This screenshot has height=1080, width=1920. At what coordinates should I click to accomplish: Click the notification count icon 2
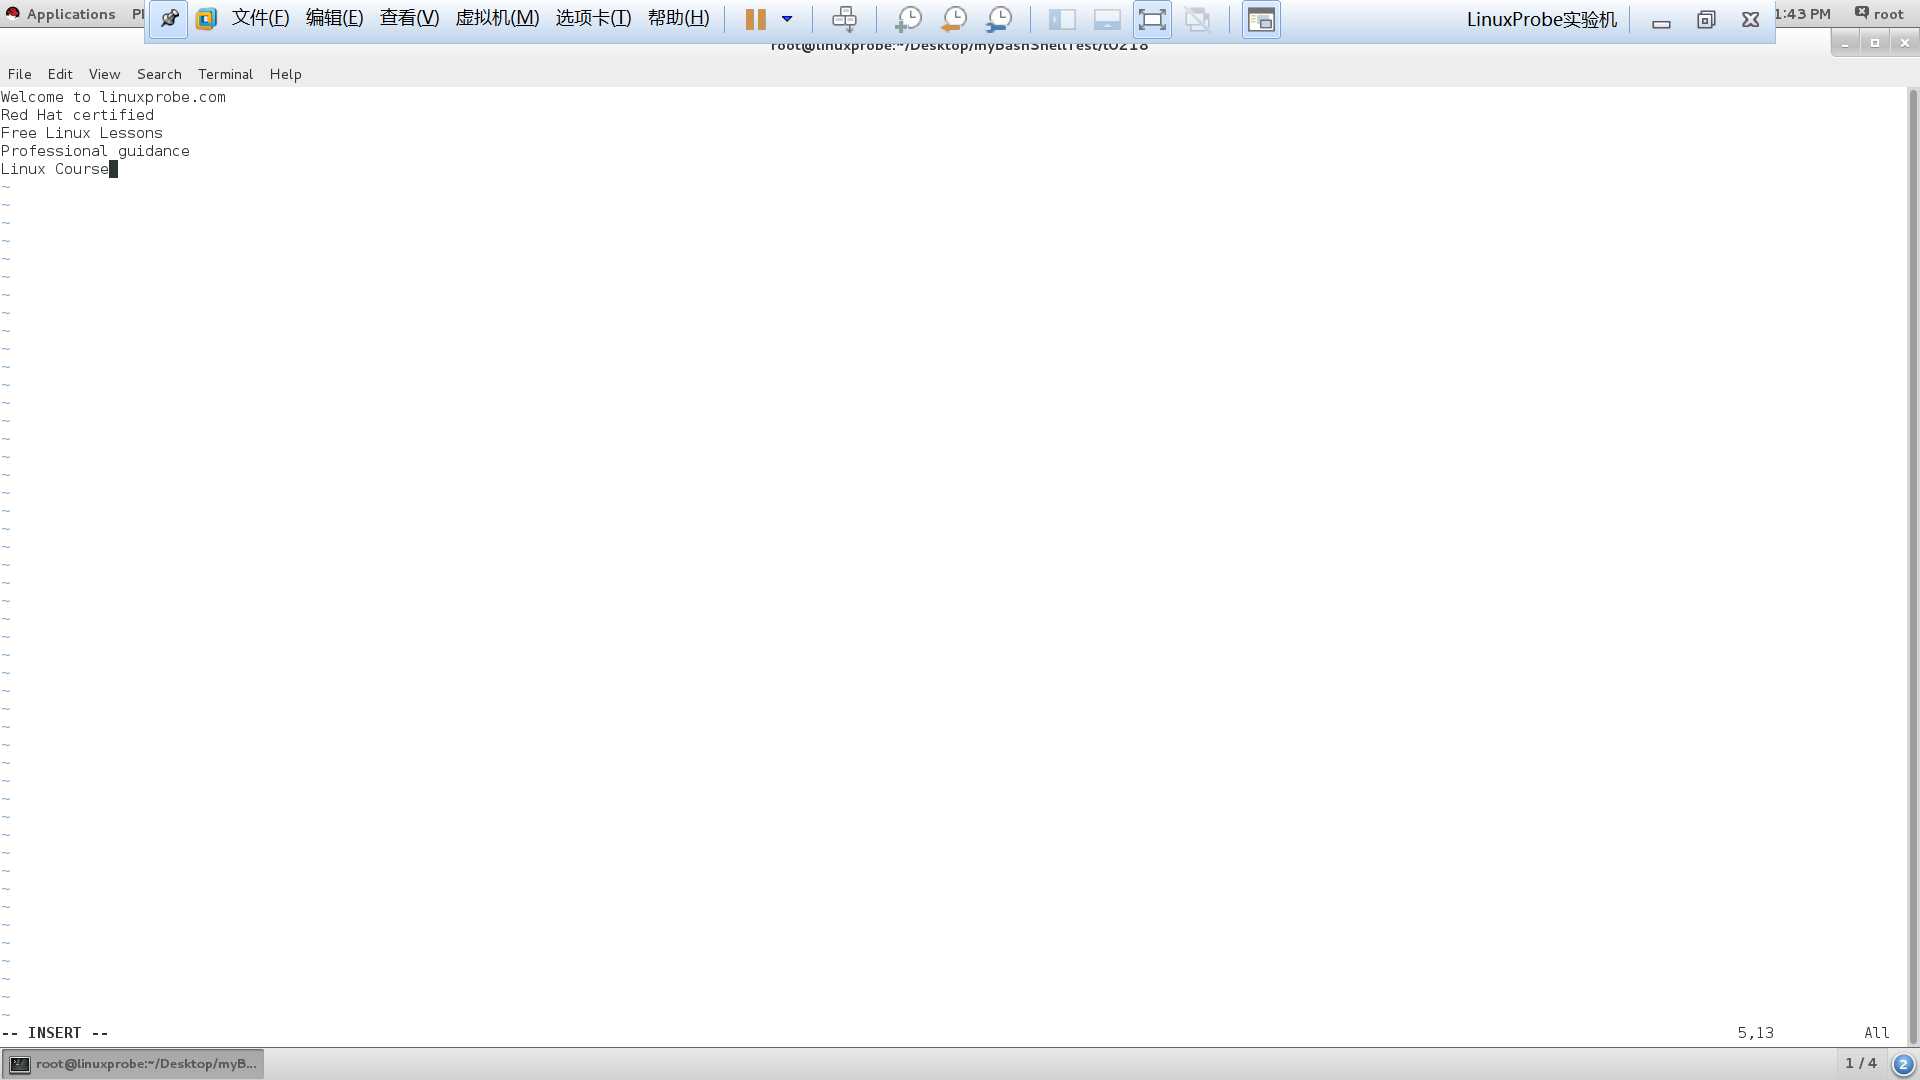[x=1904, y=1065]
